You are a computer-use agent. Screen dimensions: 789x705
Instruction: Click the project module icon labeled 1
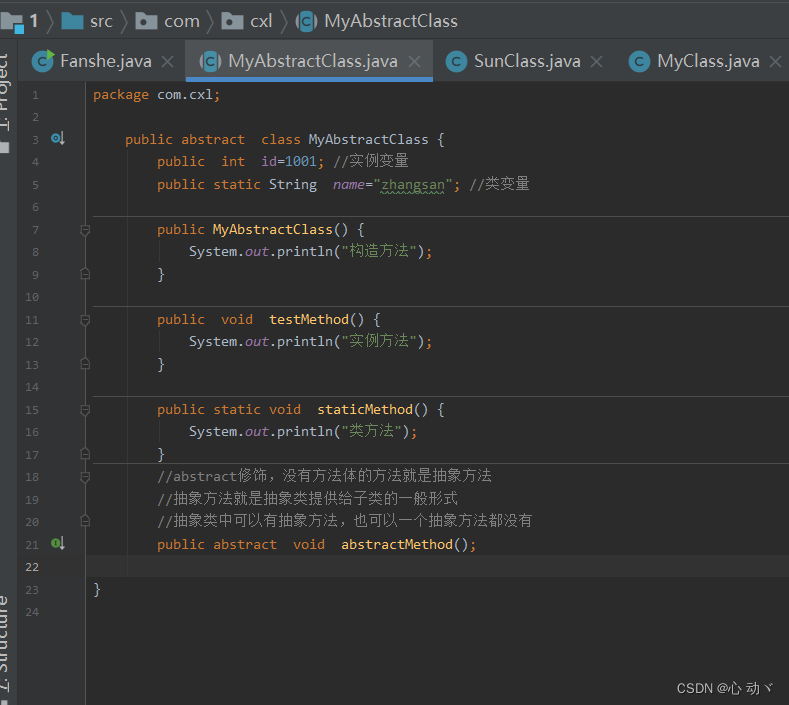[12, 22]
